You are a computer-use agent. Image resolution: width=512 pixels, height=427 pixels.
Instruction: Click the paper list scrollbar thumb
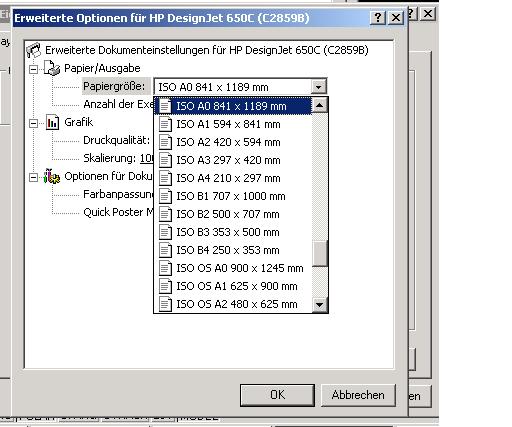click(321, 253)
